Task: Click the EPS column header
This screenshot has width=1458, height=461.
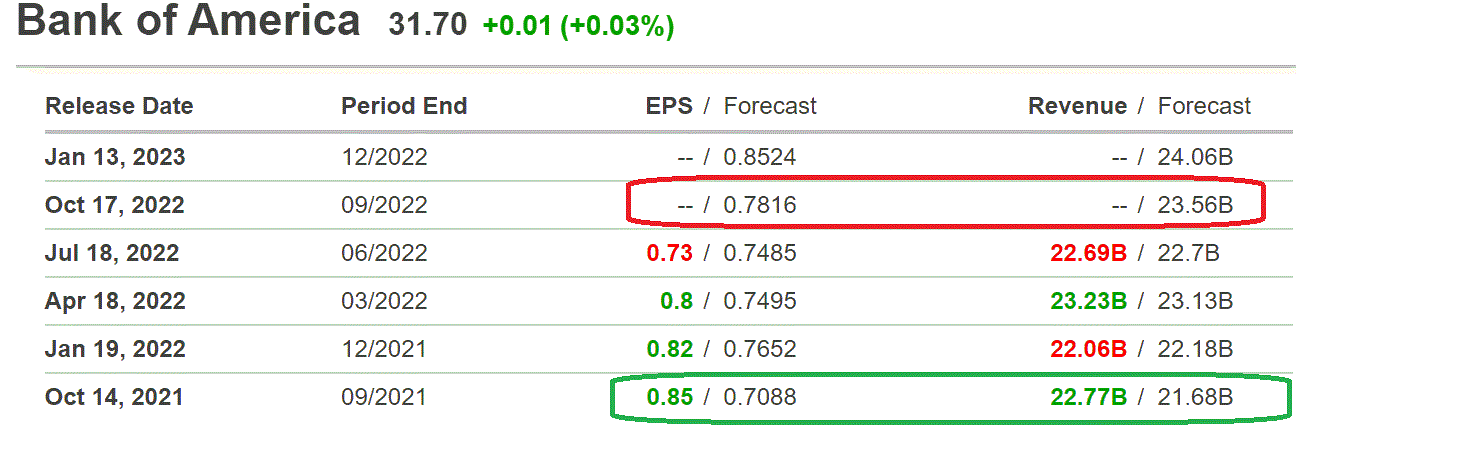Action: pos(669,106)
